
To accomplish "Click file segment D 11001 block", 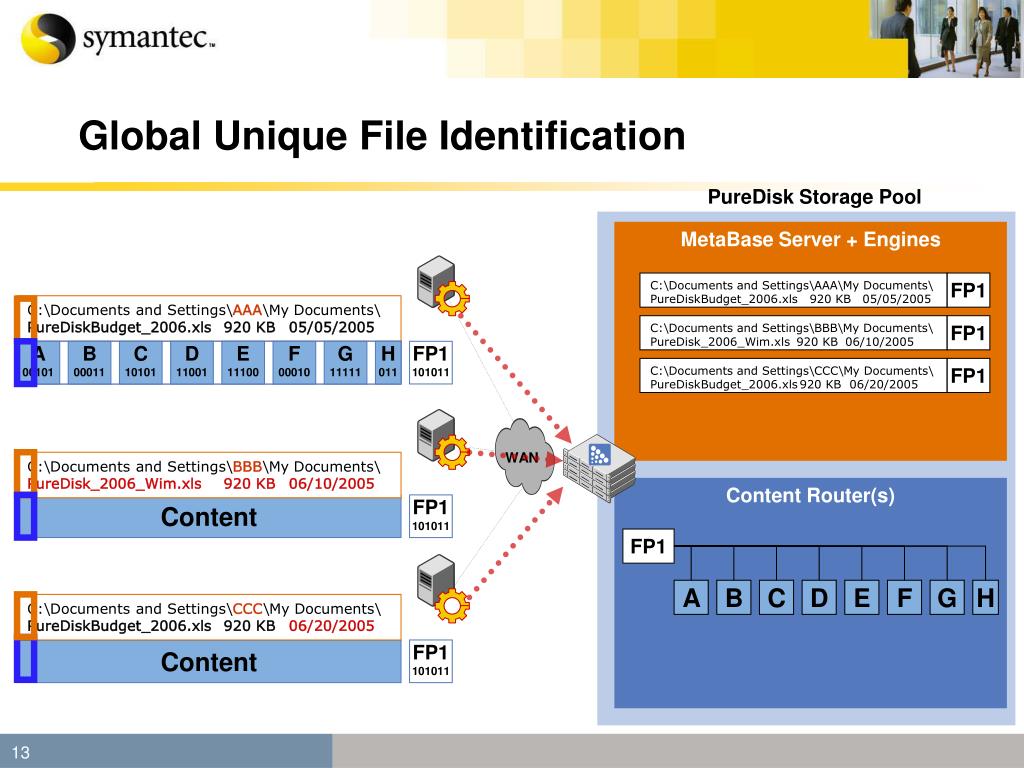I will tap(191, 362).
